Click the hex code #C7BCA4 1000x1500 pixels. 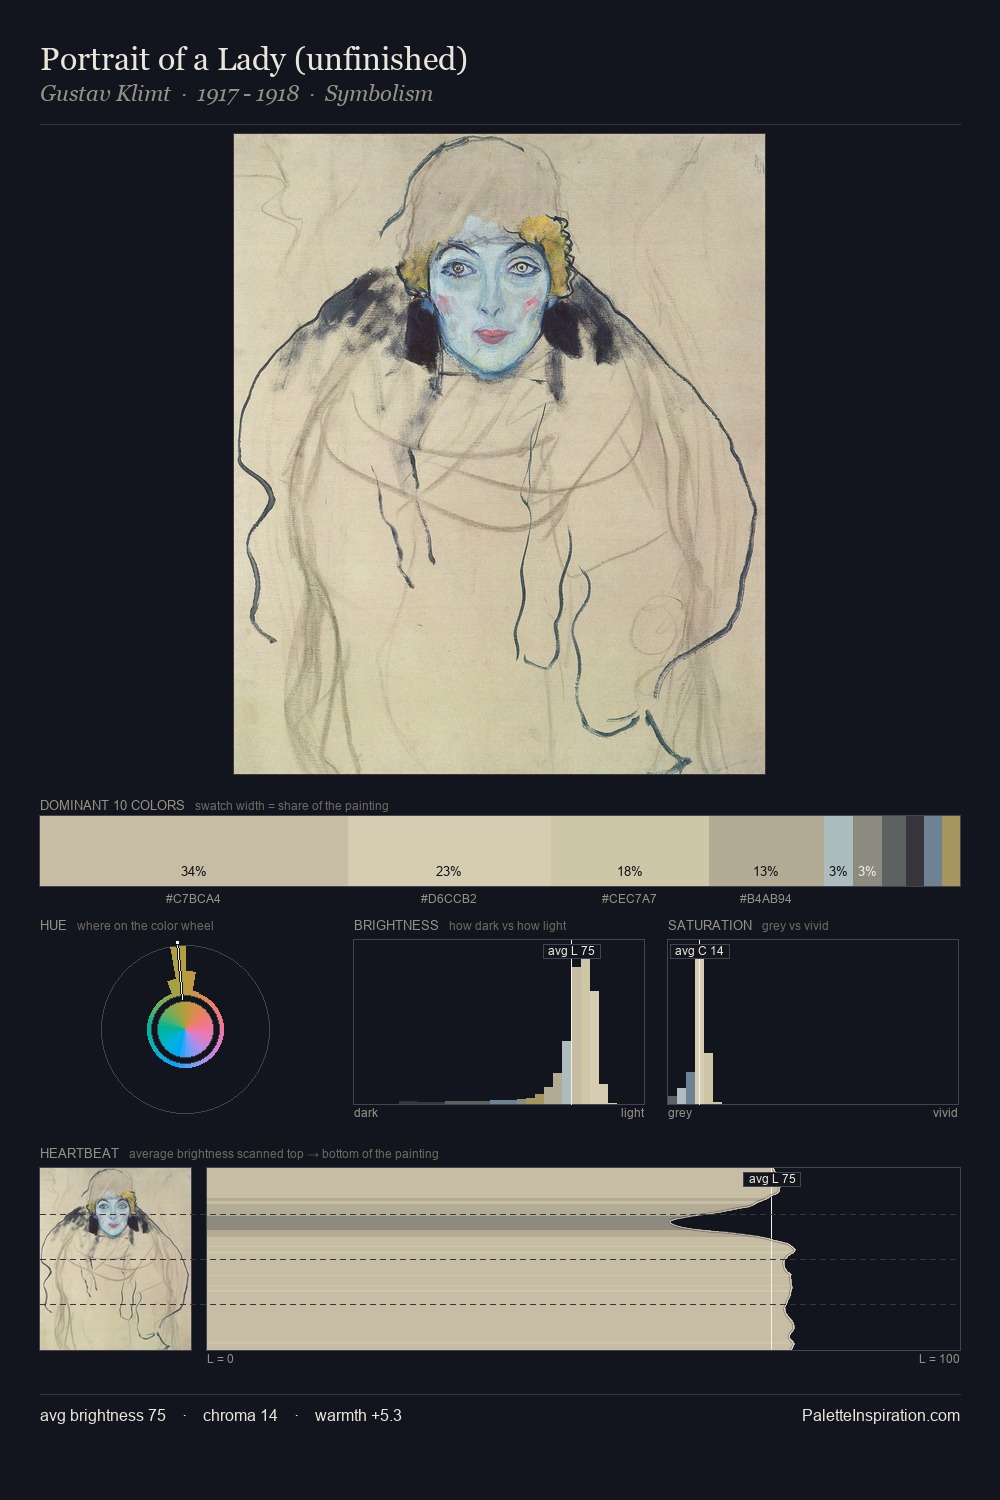193,899
